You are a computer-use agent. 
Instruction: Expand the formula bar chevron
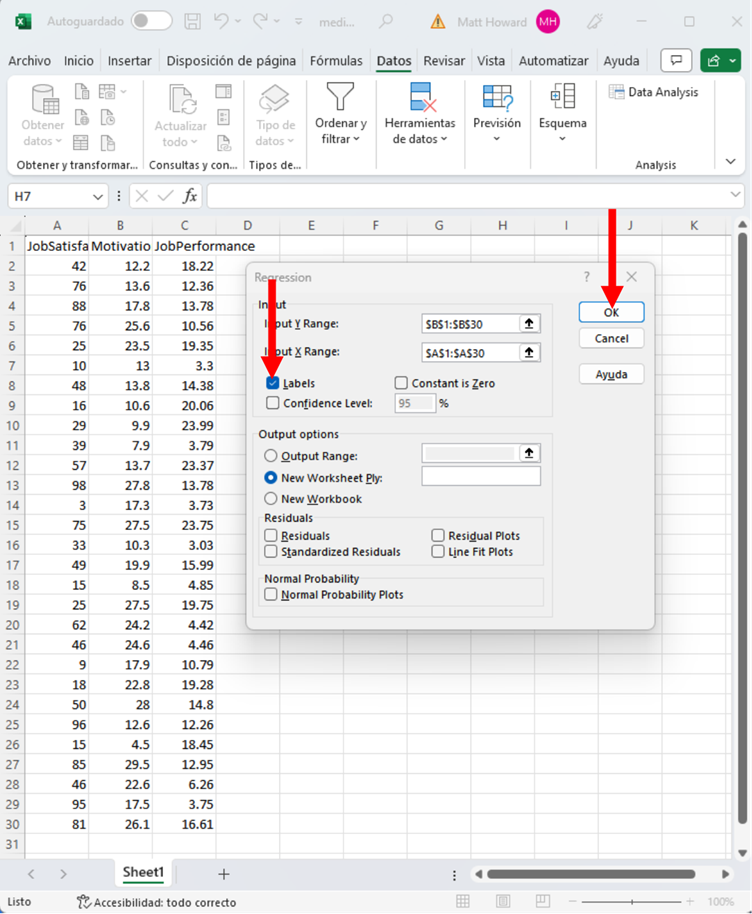736,196
